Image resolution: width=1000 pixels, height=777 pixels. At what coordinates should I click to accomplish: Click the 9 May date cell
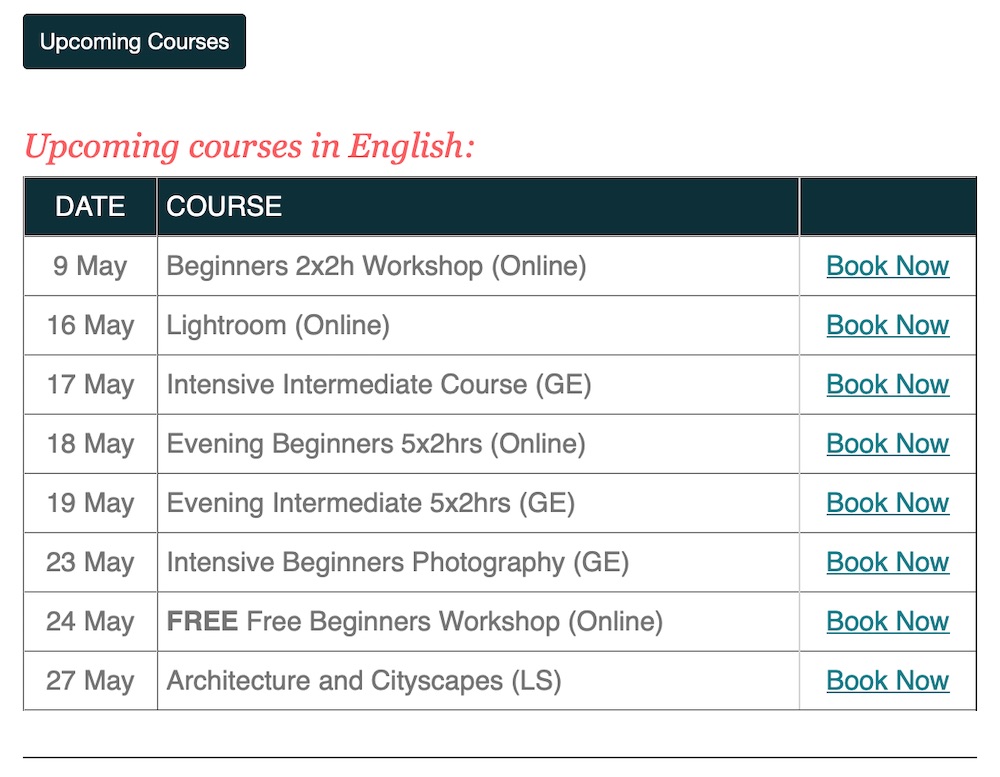[90, 266]
